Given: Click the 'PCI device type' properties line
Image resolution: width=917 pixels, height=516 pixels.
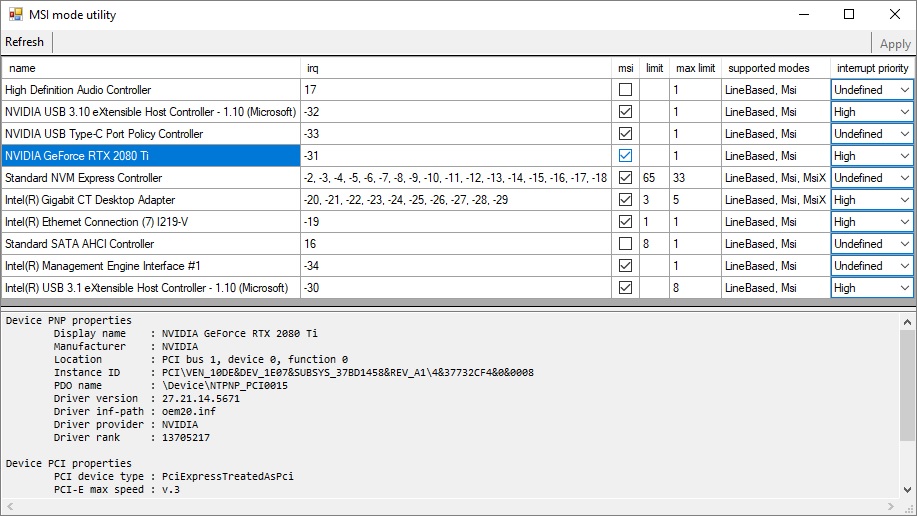Looking at the screenshot, I should pos(174,476).
